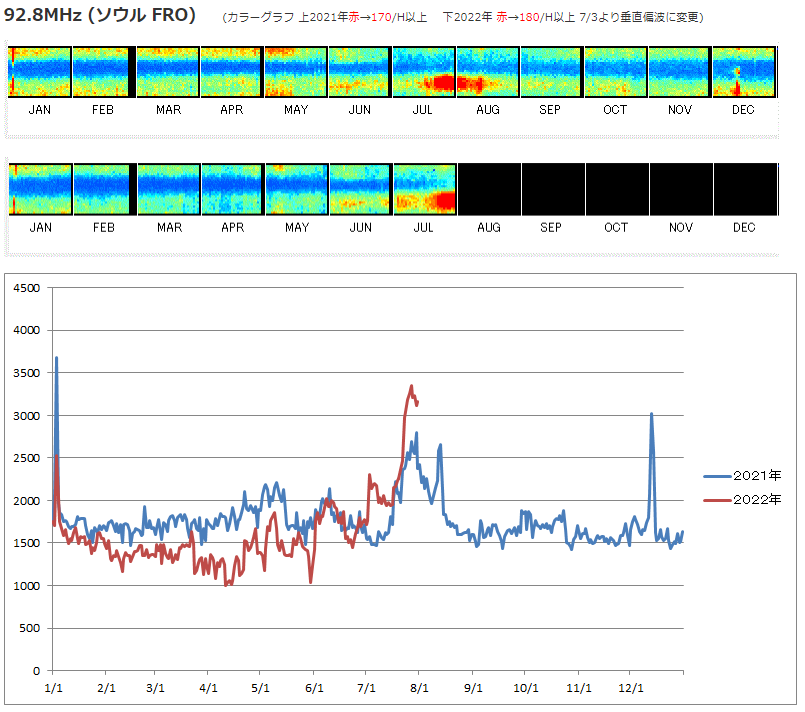Click the MAR label under the top row
This screenshot has width=805, height=712.
click(168, 110)
